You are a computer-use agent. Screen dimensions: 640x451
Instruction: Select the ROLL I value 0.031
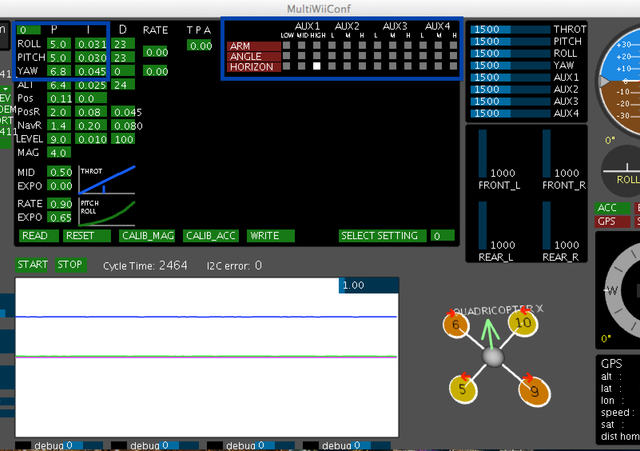91,44
